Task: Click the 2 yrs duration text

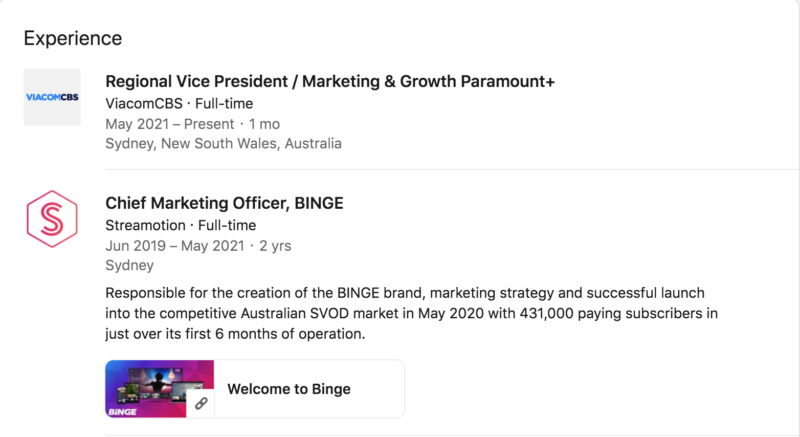Action: (x=274, y=246)
